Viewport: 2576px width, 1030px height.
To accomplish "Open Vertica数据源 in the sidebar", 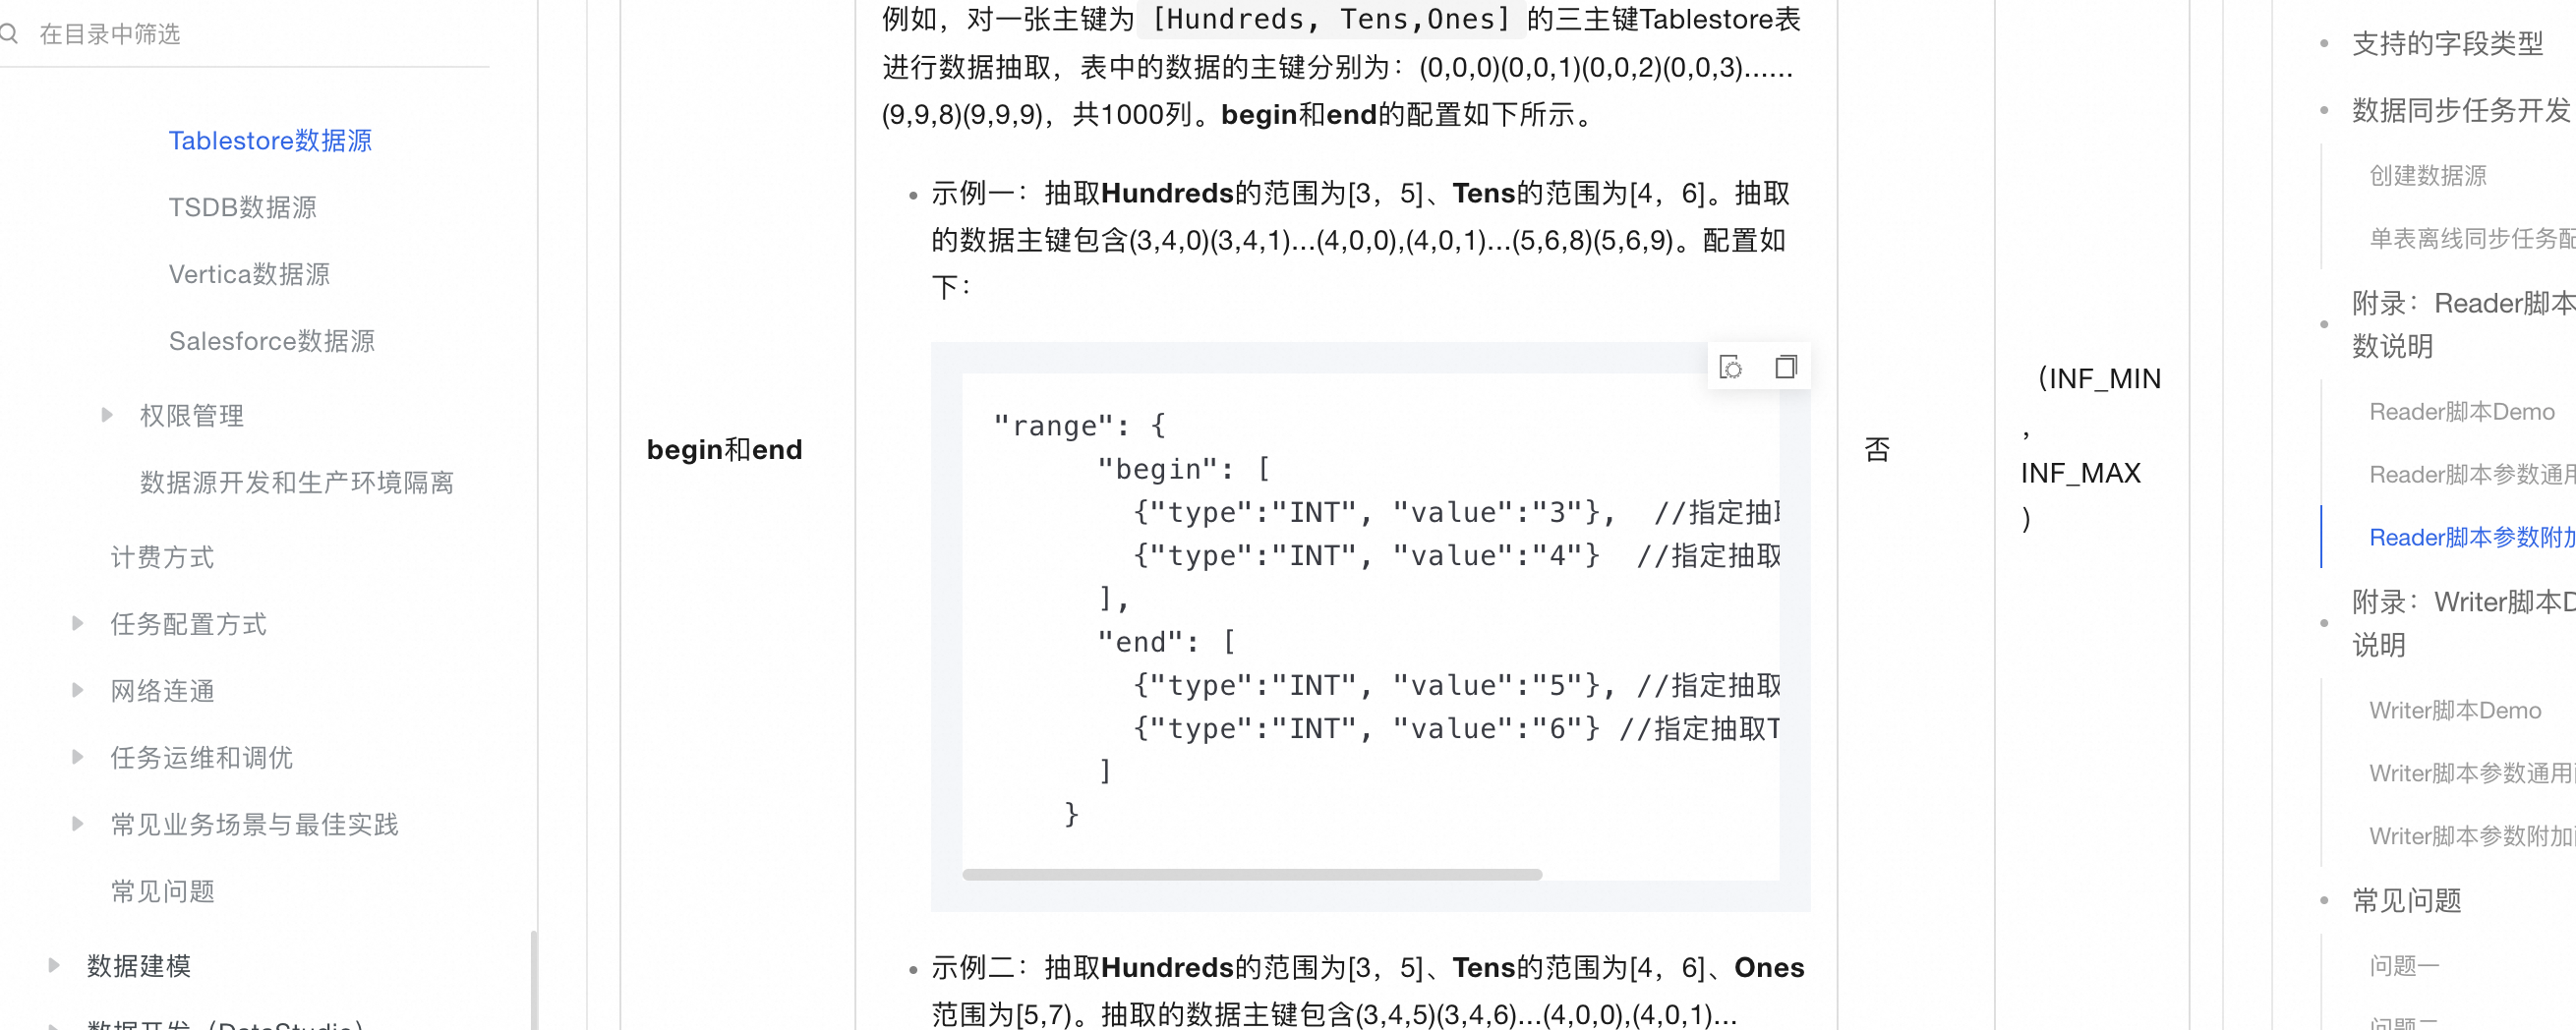I will tap(249, 274).
